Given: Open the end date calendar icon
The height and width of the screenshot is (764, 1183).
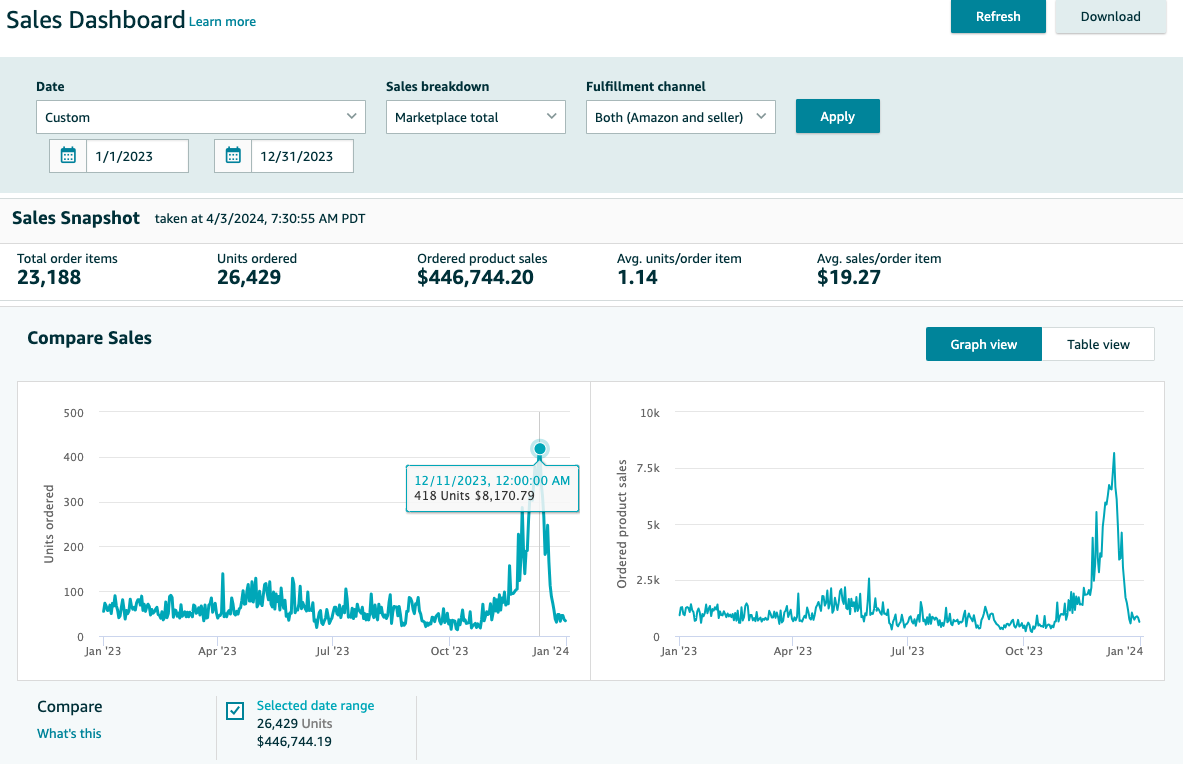Looking at the screenshot, I should click(x=233, y=156).
